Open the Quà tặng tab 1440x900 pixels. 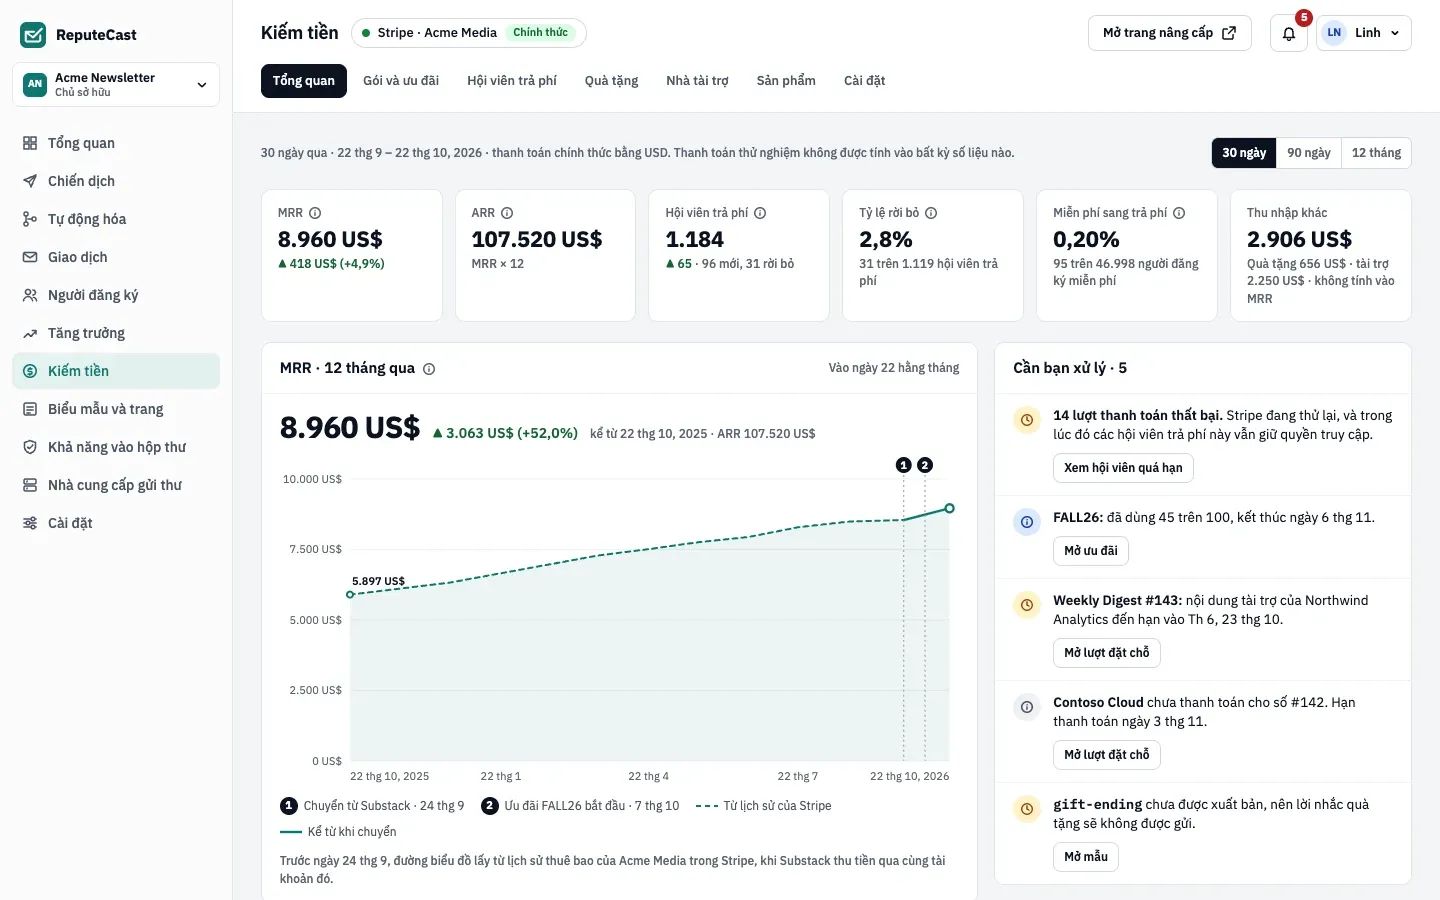pyautogui.click(x=611, y=81)
